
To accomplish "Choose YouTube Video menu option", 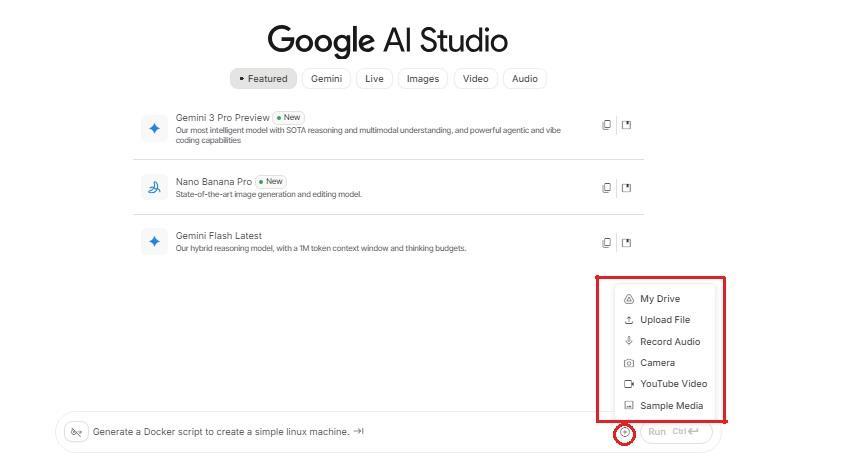I will [673, 384].
